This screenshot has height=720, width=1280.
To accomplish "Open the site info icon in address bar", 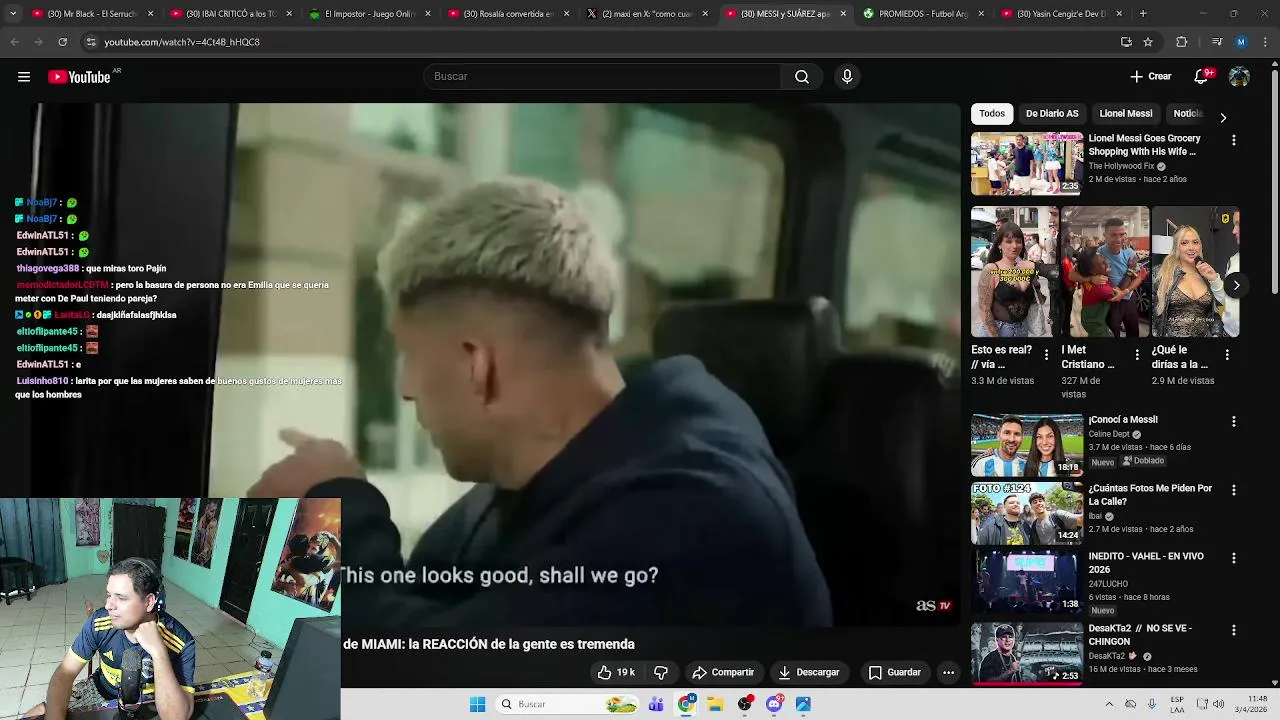I will coord(91,42).
